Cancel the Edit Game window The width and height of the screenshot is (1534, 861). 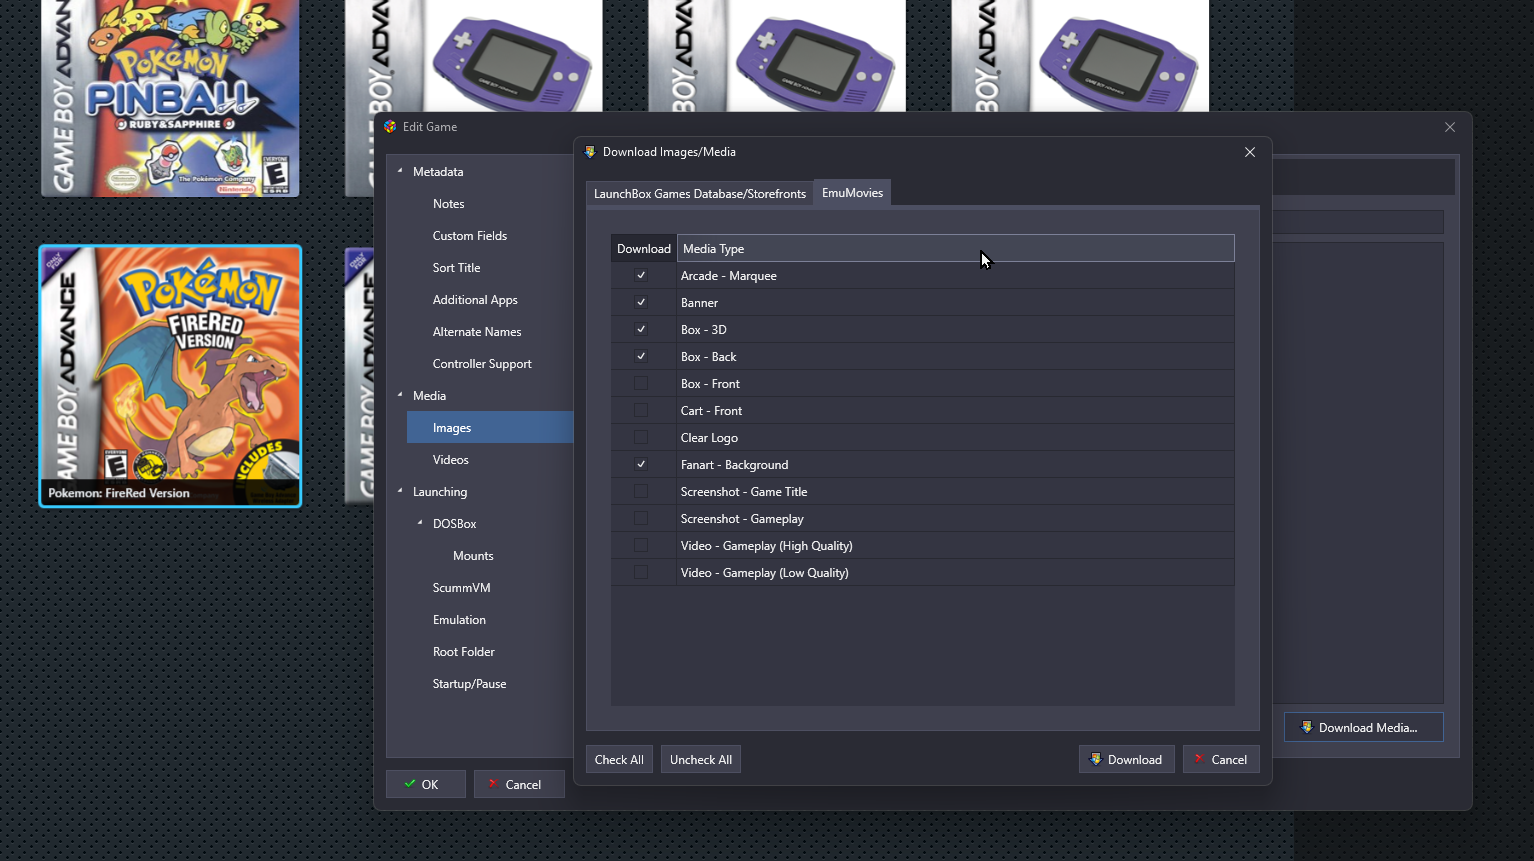(519, 784)
